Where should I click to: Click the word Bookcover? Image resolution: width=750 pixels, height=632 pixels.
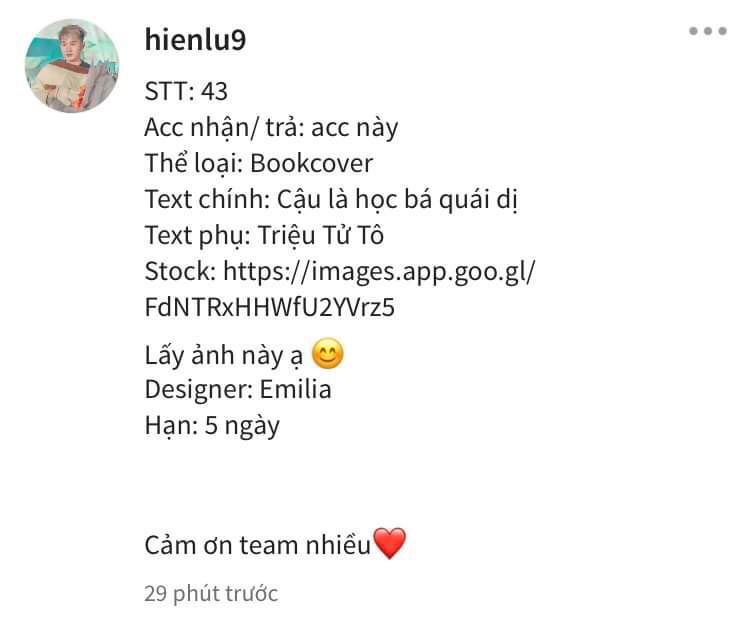(x=311, y=163)
